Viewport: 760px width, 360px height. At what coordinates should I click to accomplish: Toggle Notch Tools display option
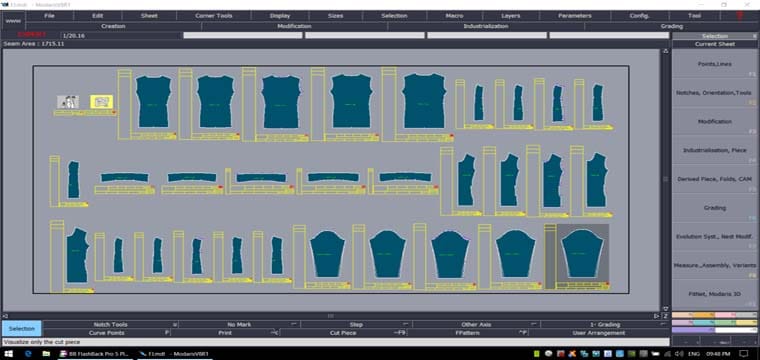(111, 325)
